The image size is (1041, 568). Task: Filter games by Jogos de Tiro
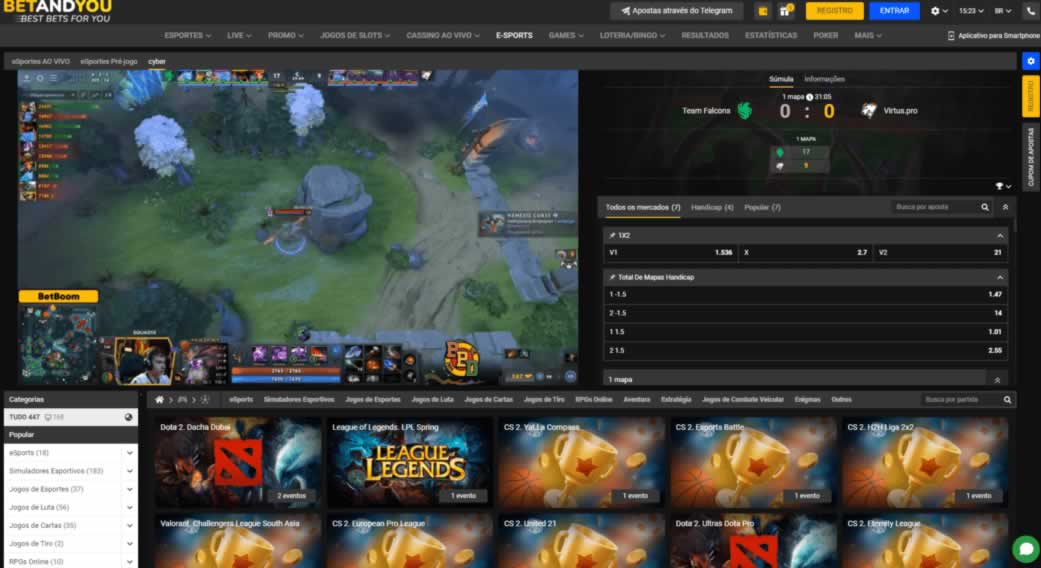tap(544, 399)
